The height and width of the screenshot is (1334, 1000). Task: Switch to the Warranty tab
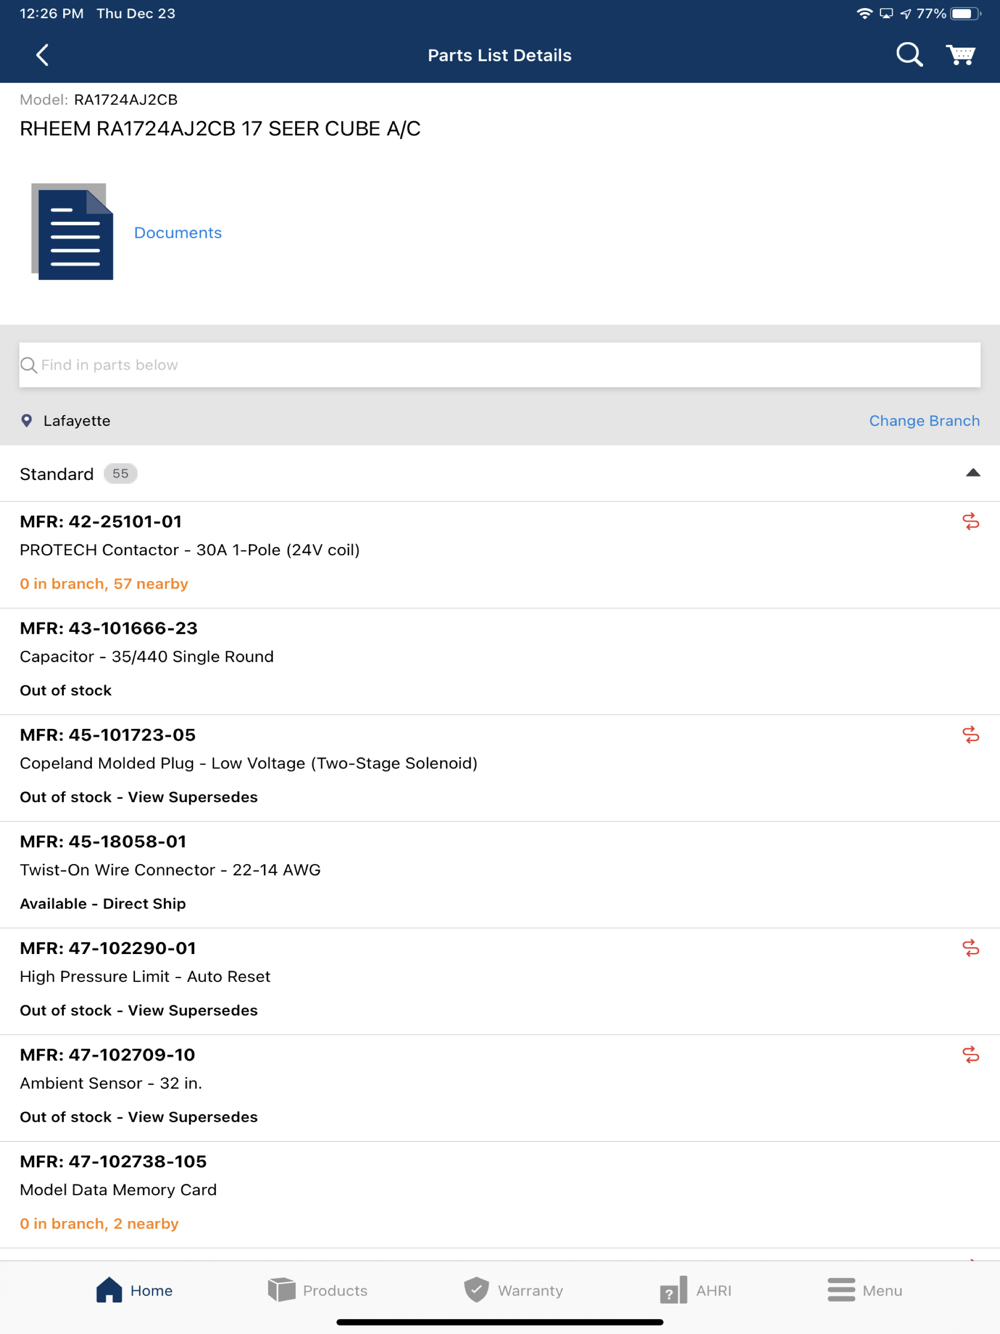pos(513,1290)
